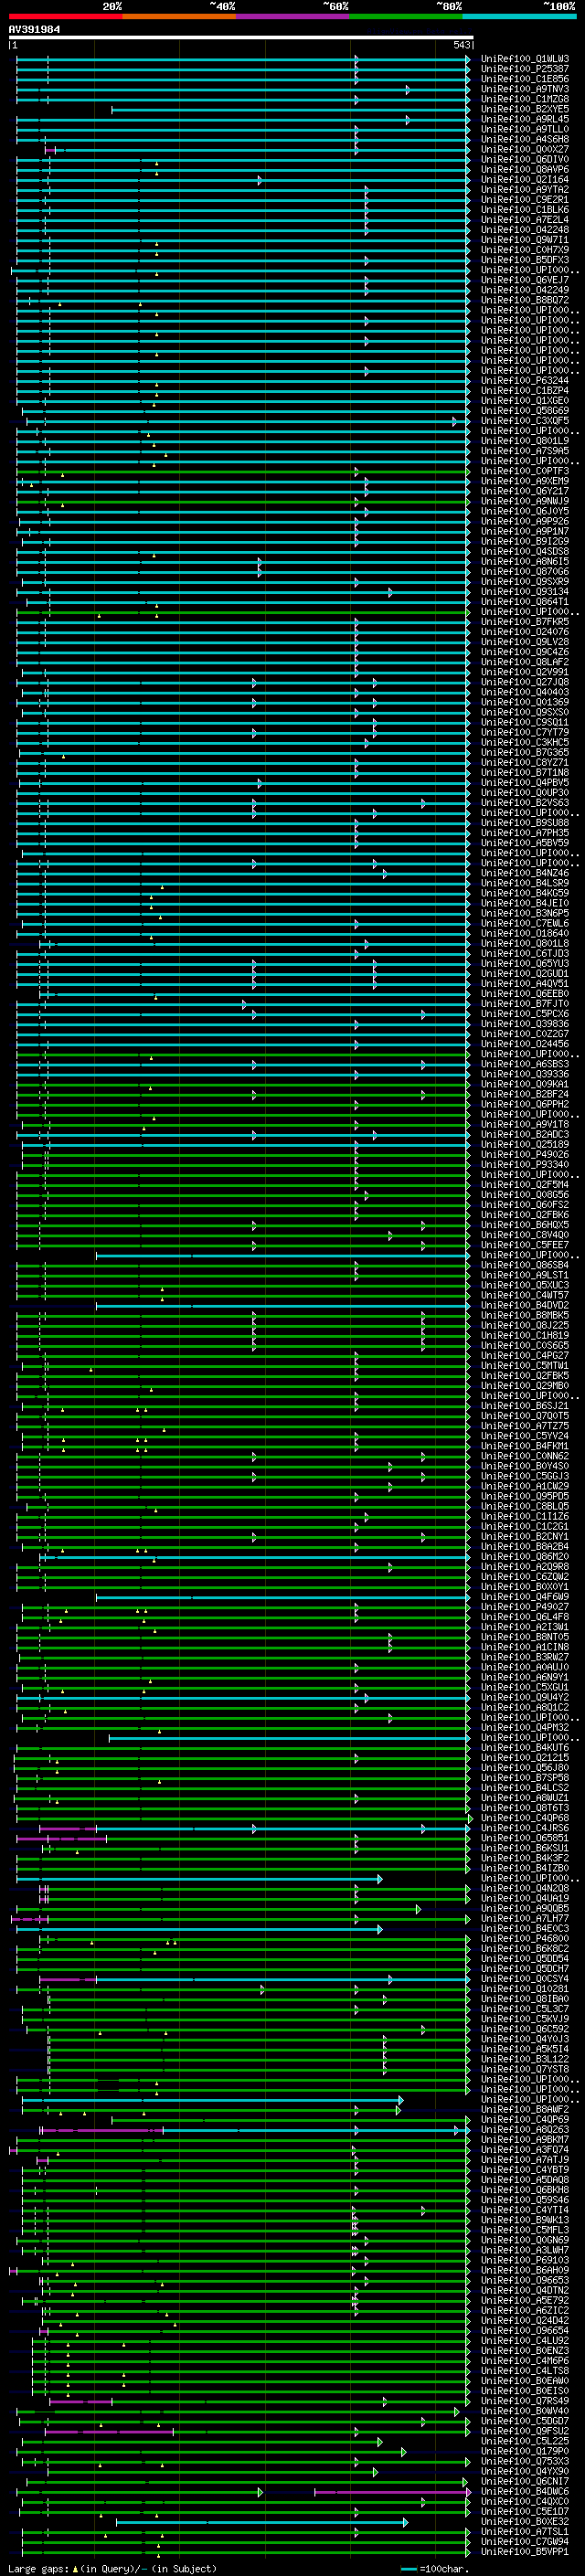Click the ~60% purple identity legend bar
Screen dimensions: 585x2576
[x=293, y=16]
